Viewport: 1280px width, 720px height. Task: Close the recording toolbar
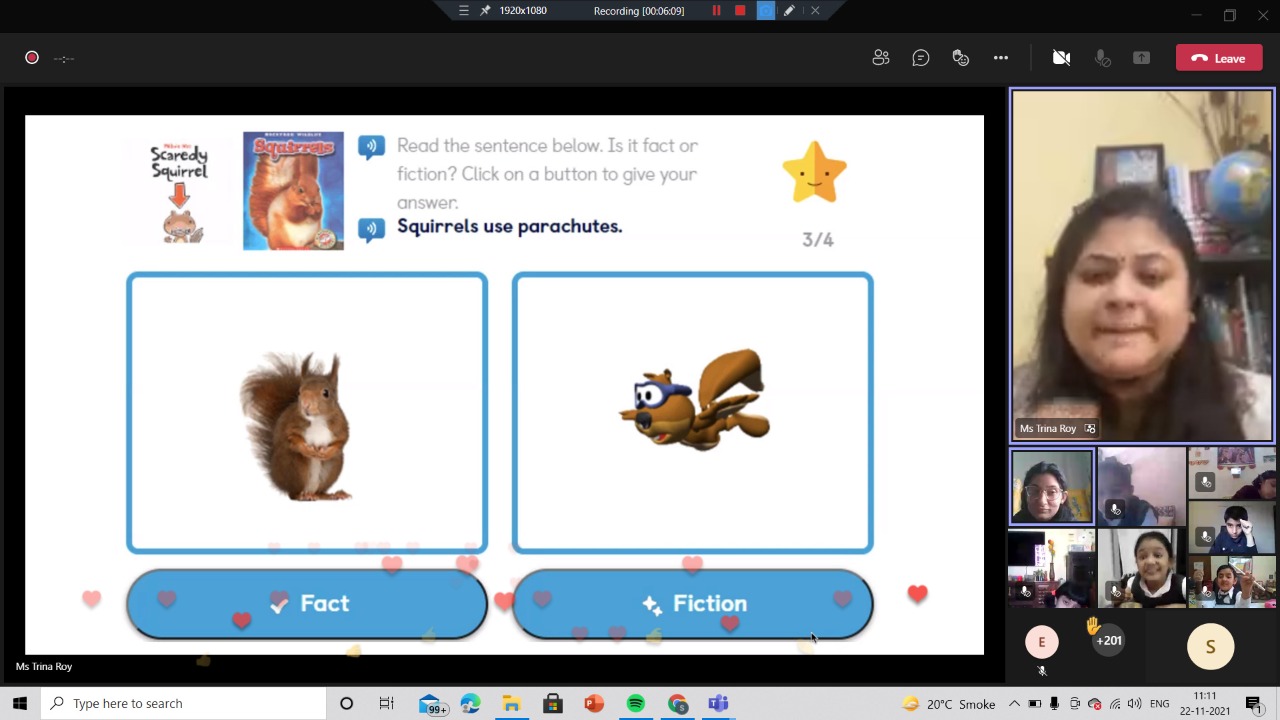coord(815,10)
